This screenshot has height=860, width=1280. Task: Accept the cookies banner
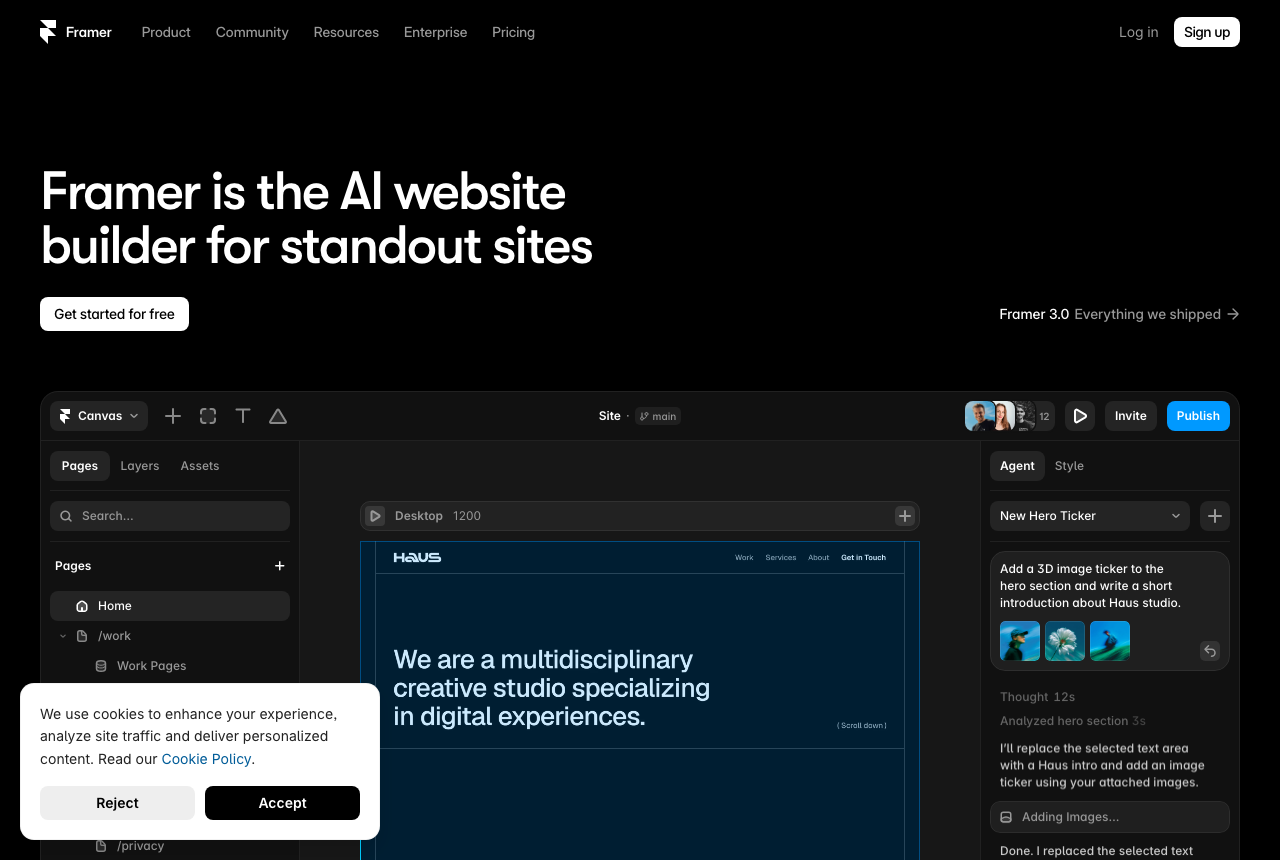pyautogui.click(x=282, y=803)
